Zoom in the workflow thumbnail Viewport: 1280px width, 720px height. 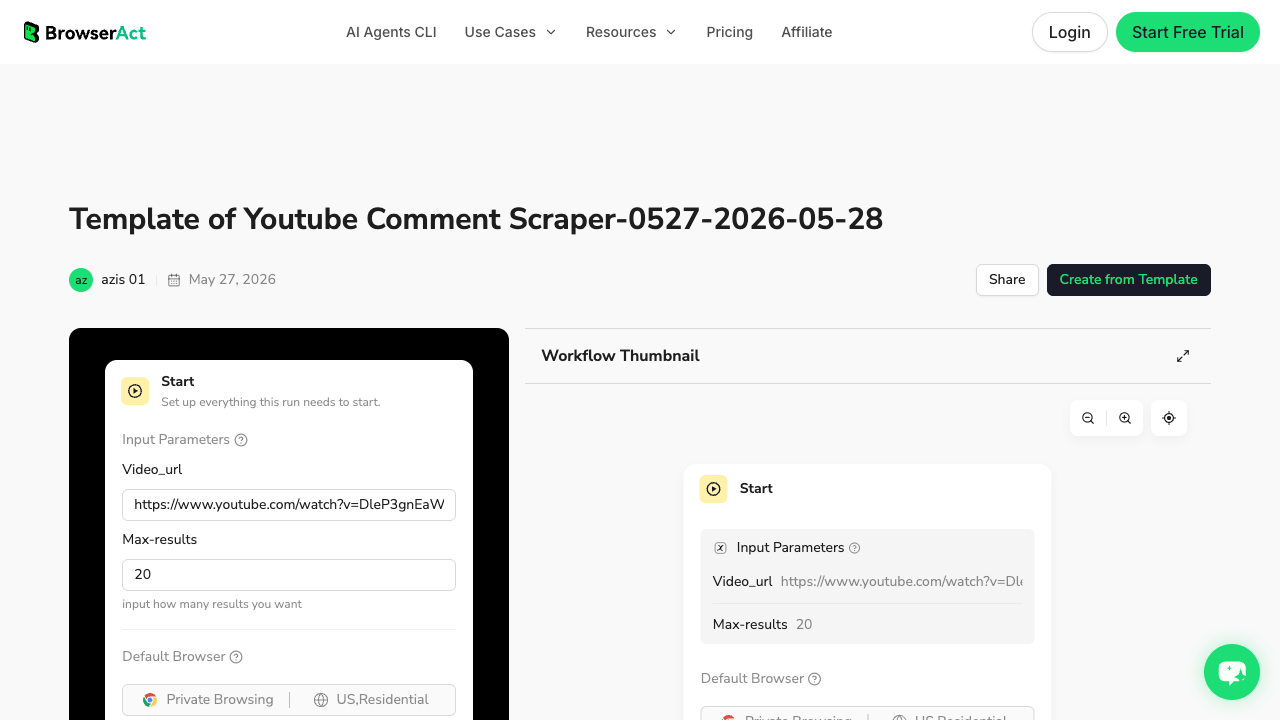click(x=1125, y=418)
